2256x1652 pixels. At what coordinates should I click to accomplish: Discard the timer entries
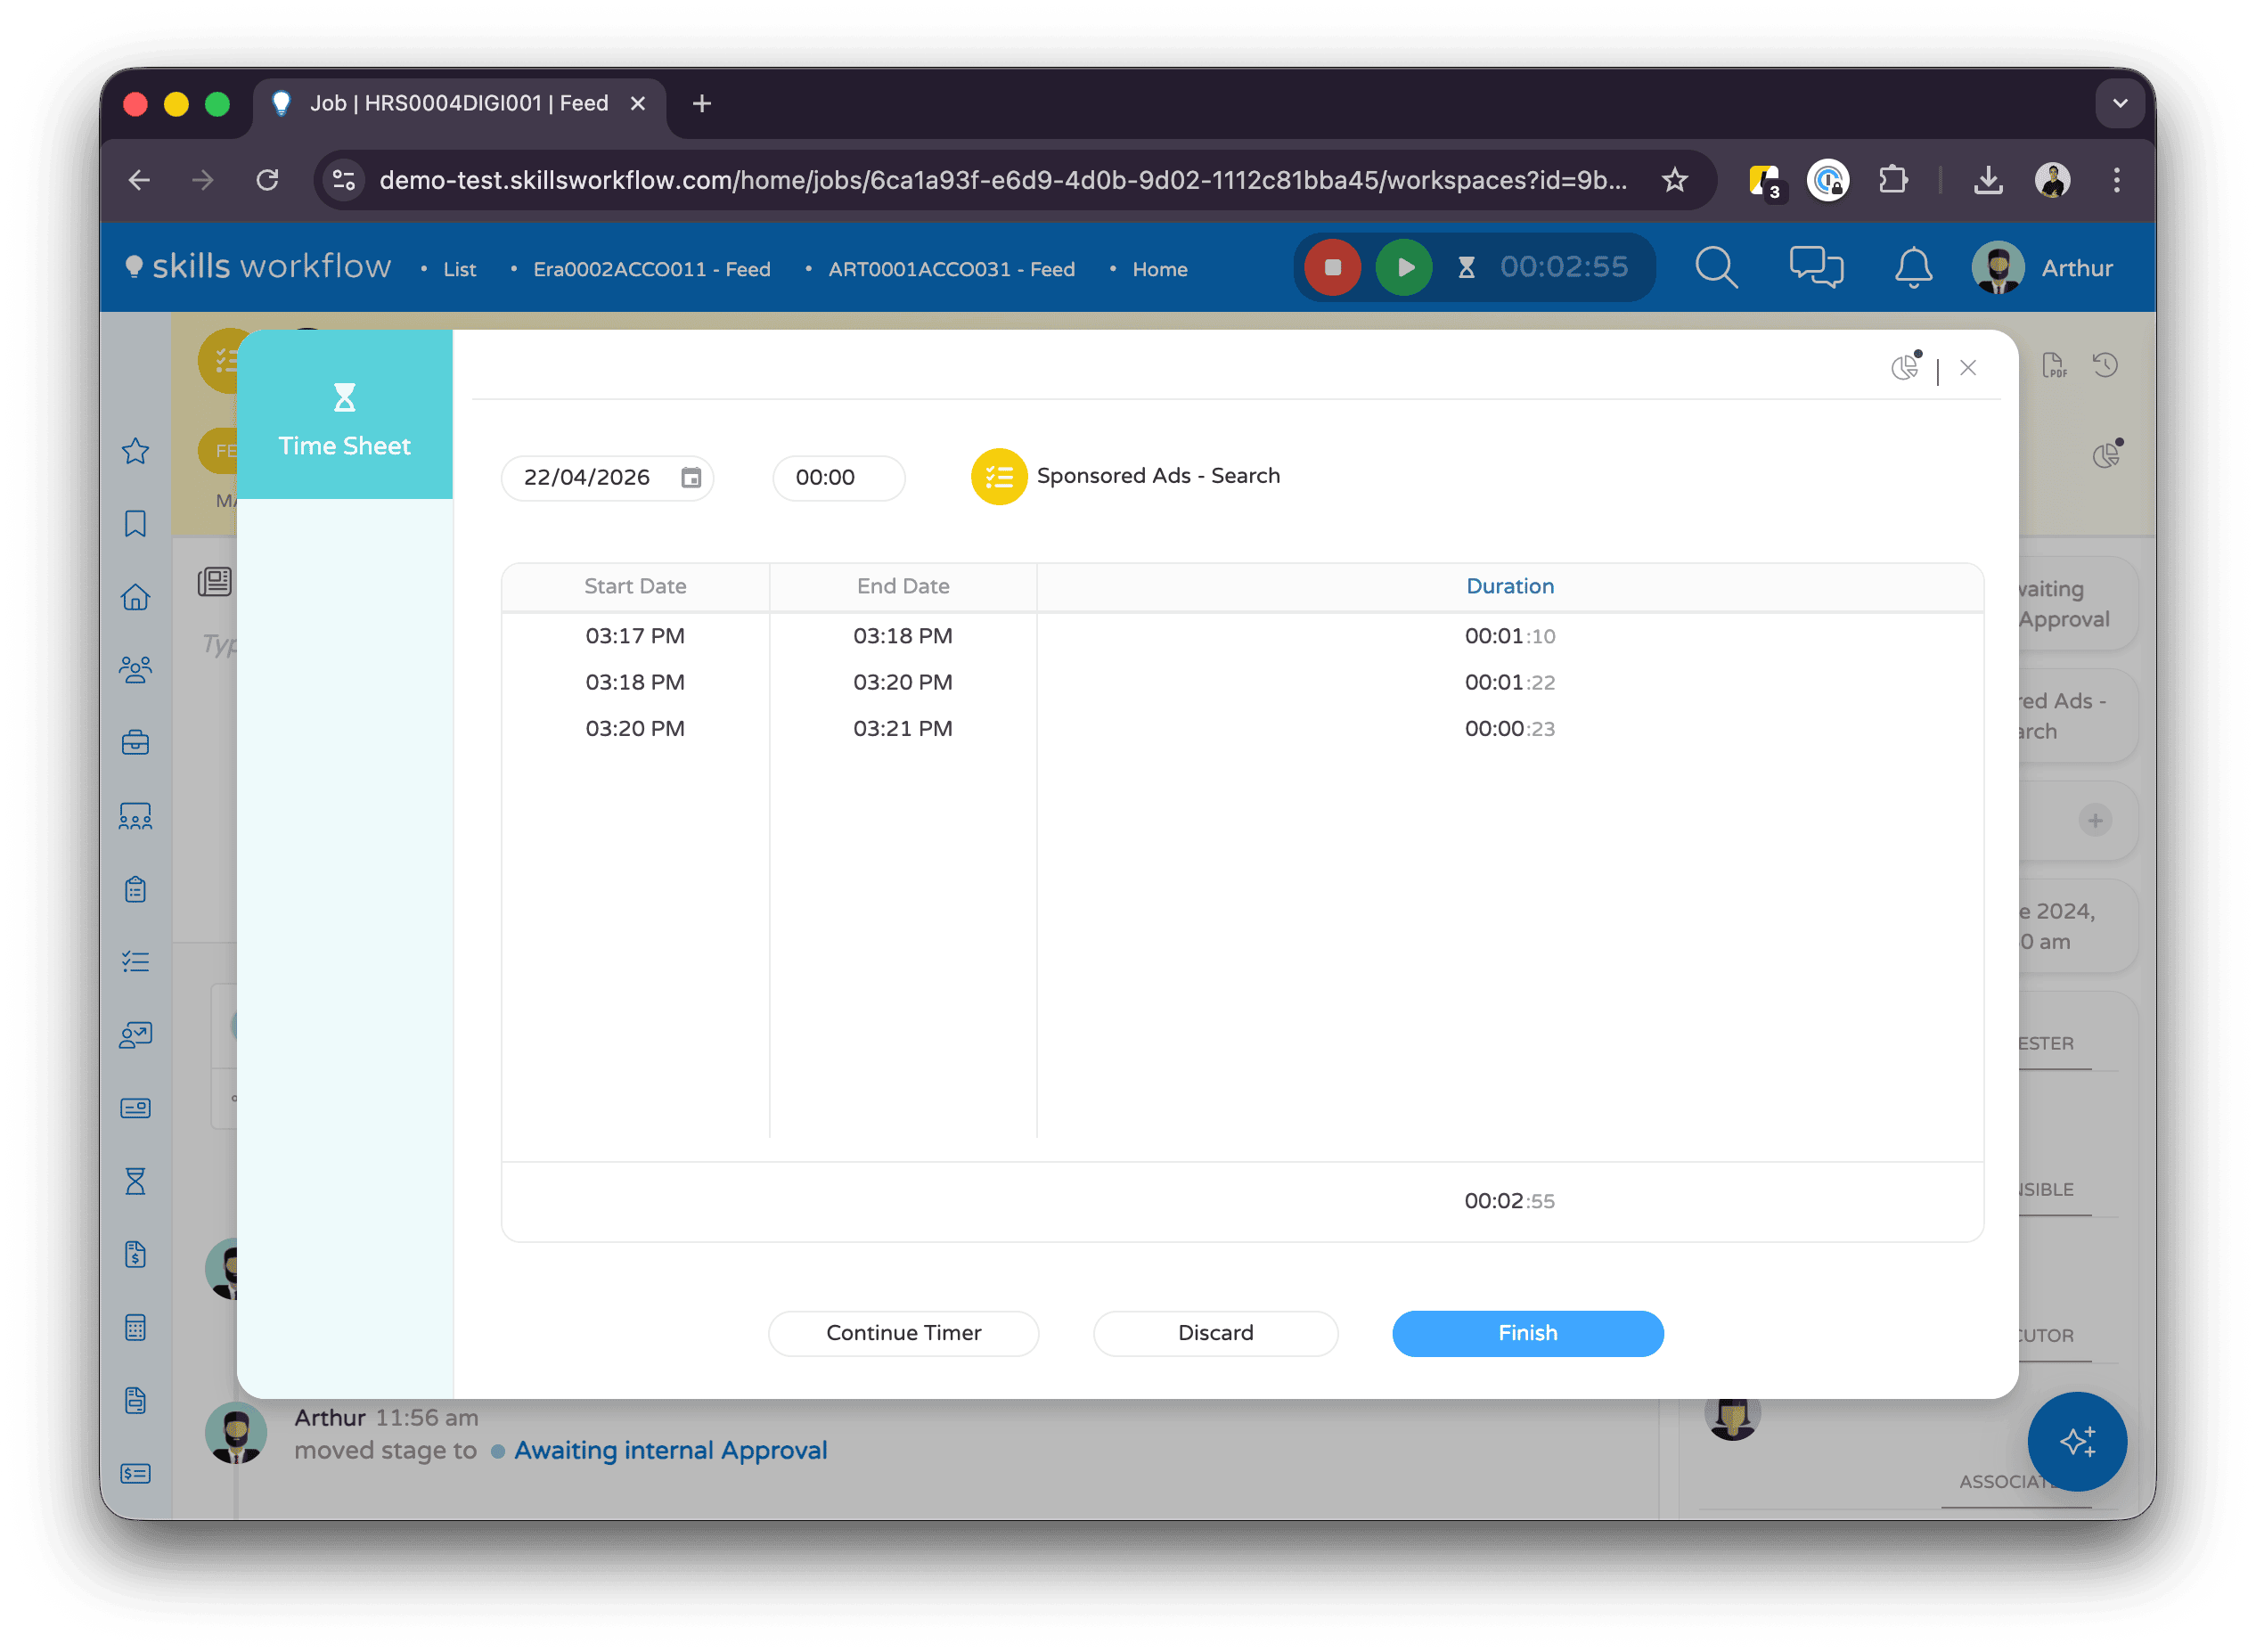[x=1215, y=1333]
